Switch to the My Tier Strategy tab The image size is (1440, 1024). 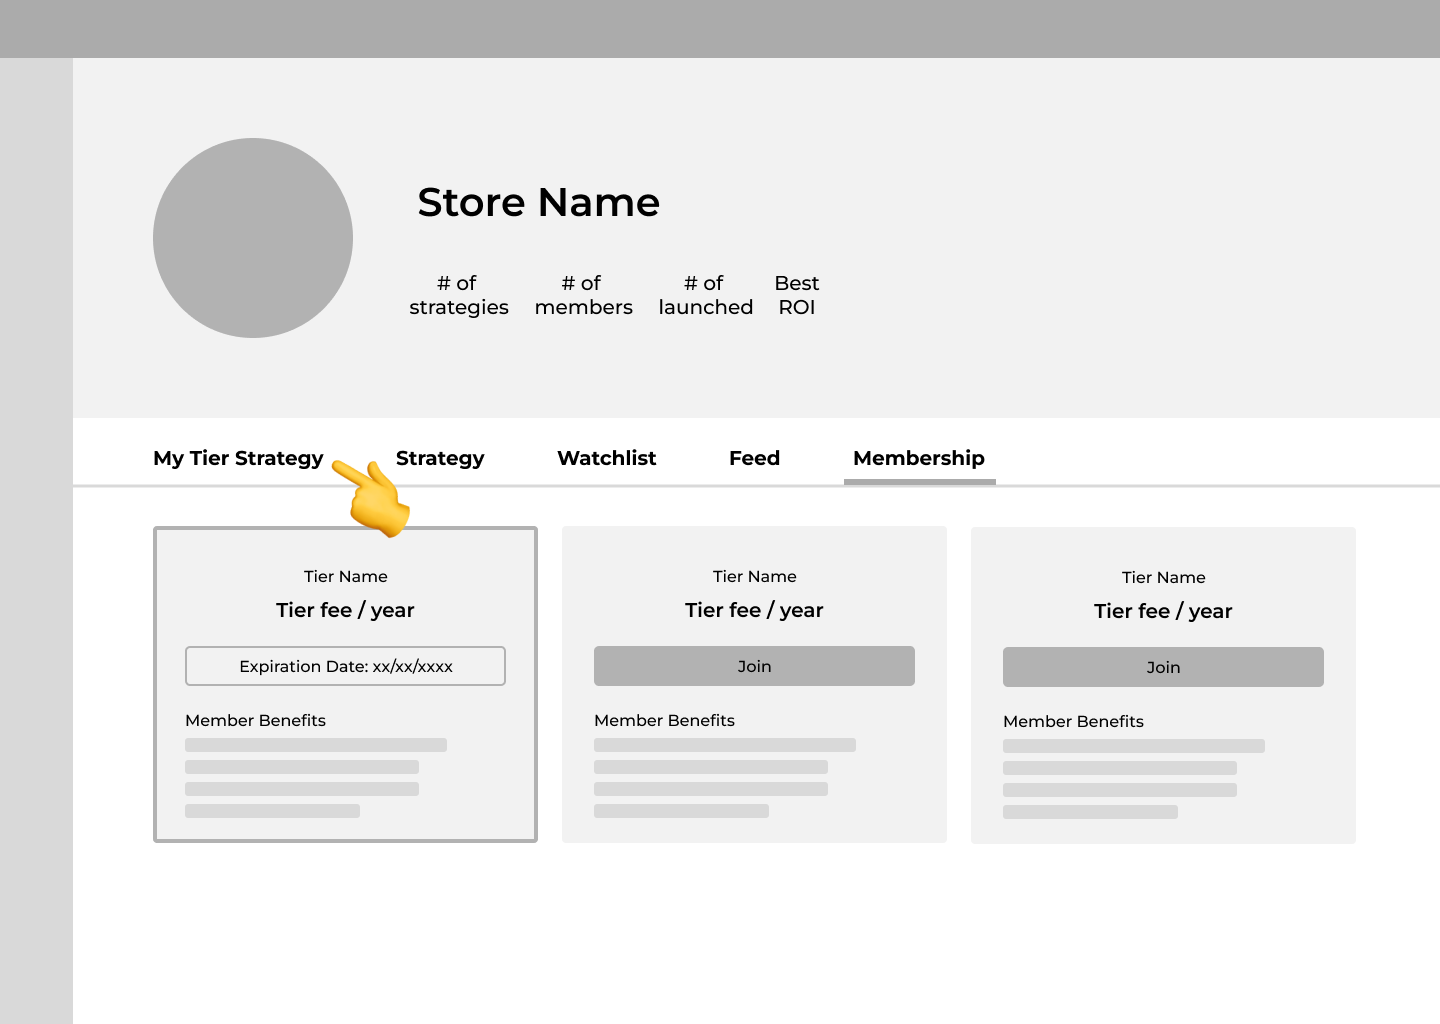coord(238,458)
